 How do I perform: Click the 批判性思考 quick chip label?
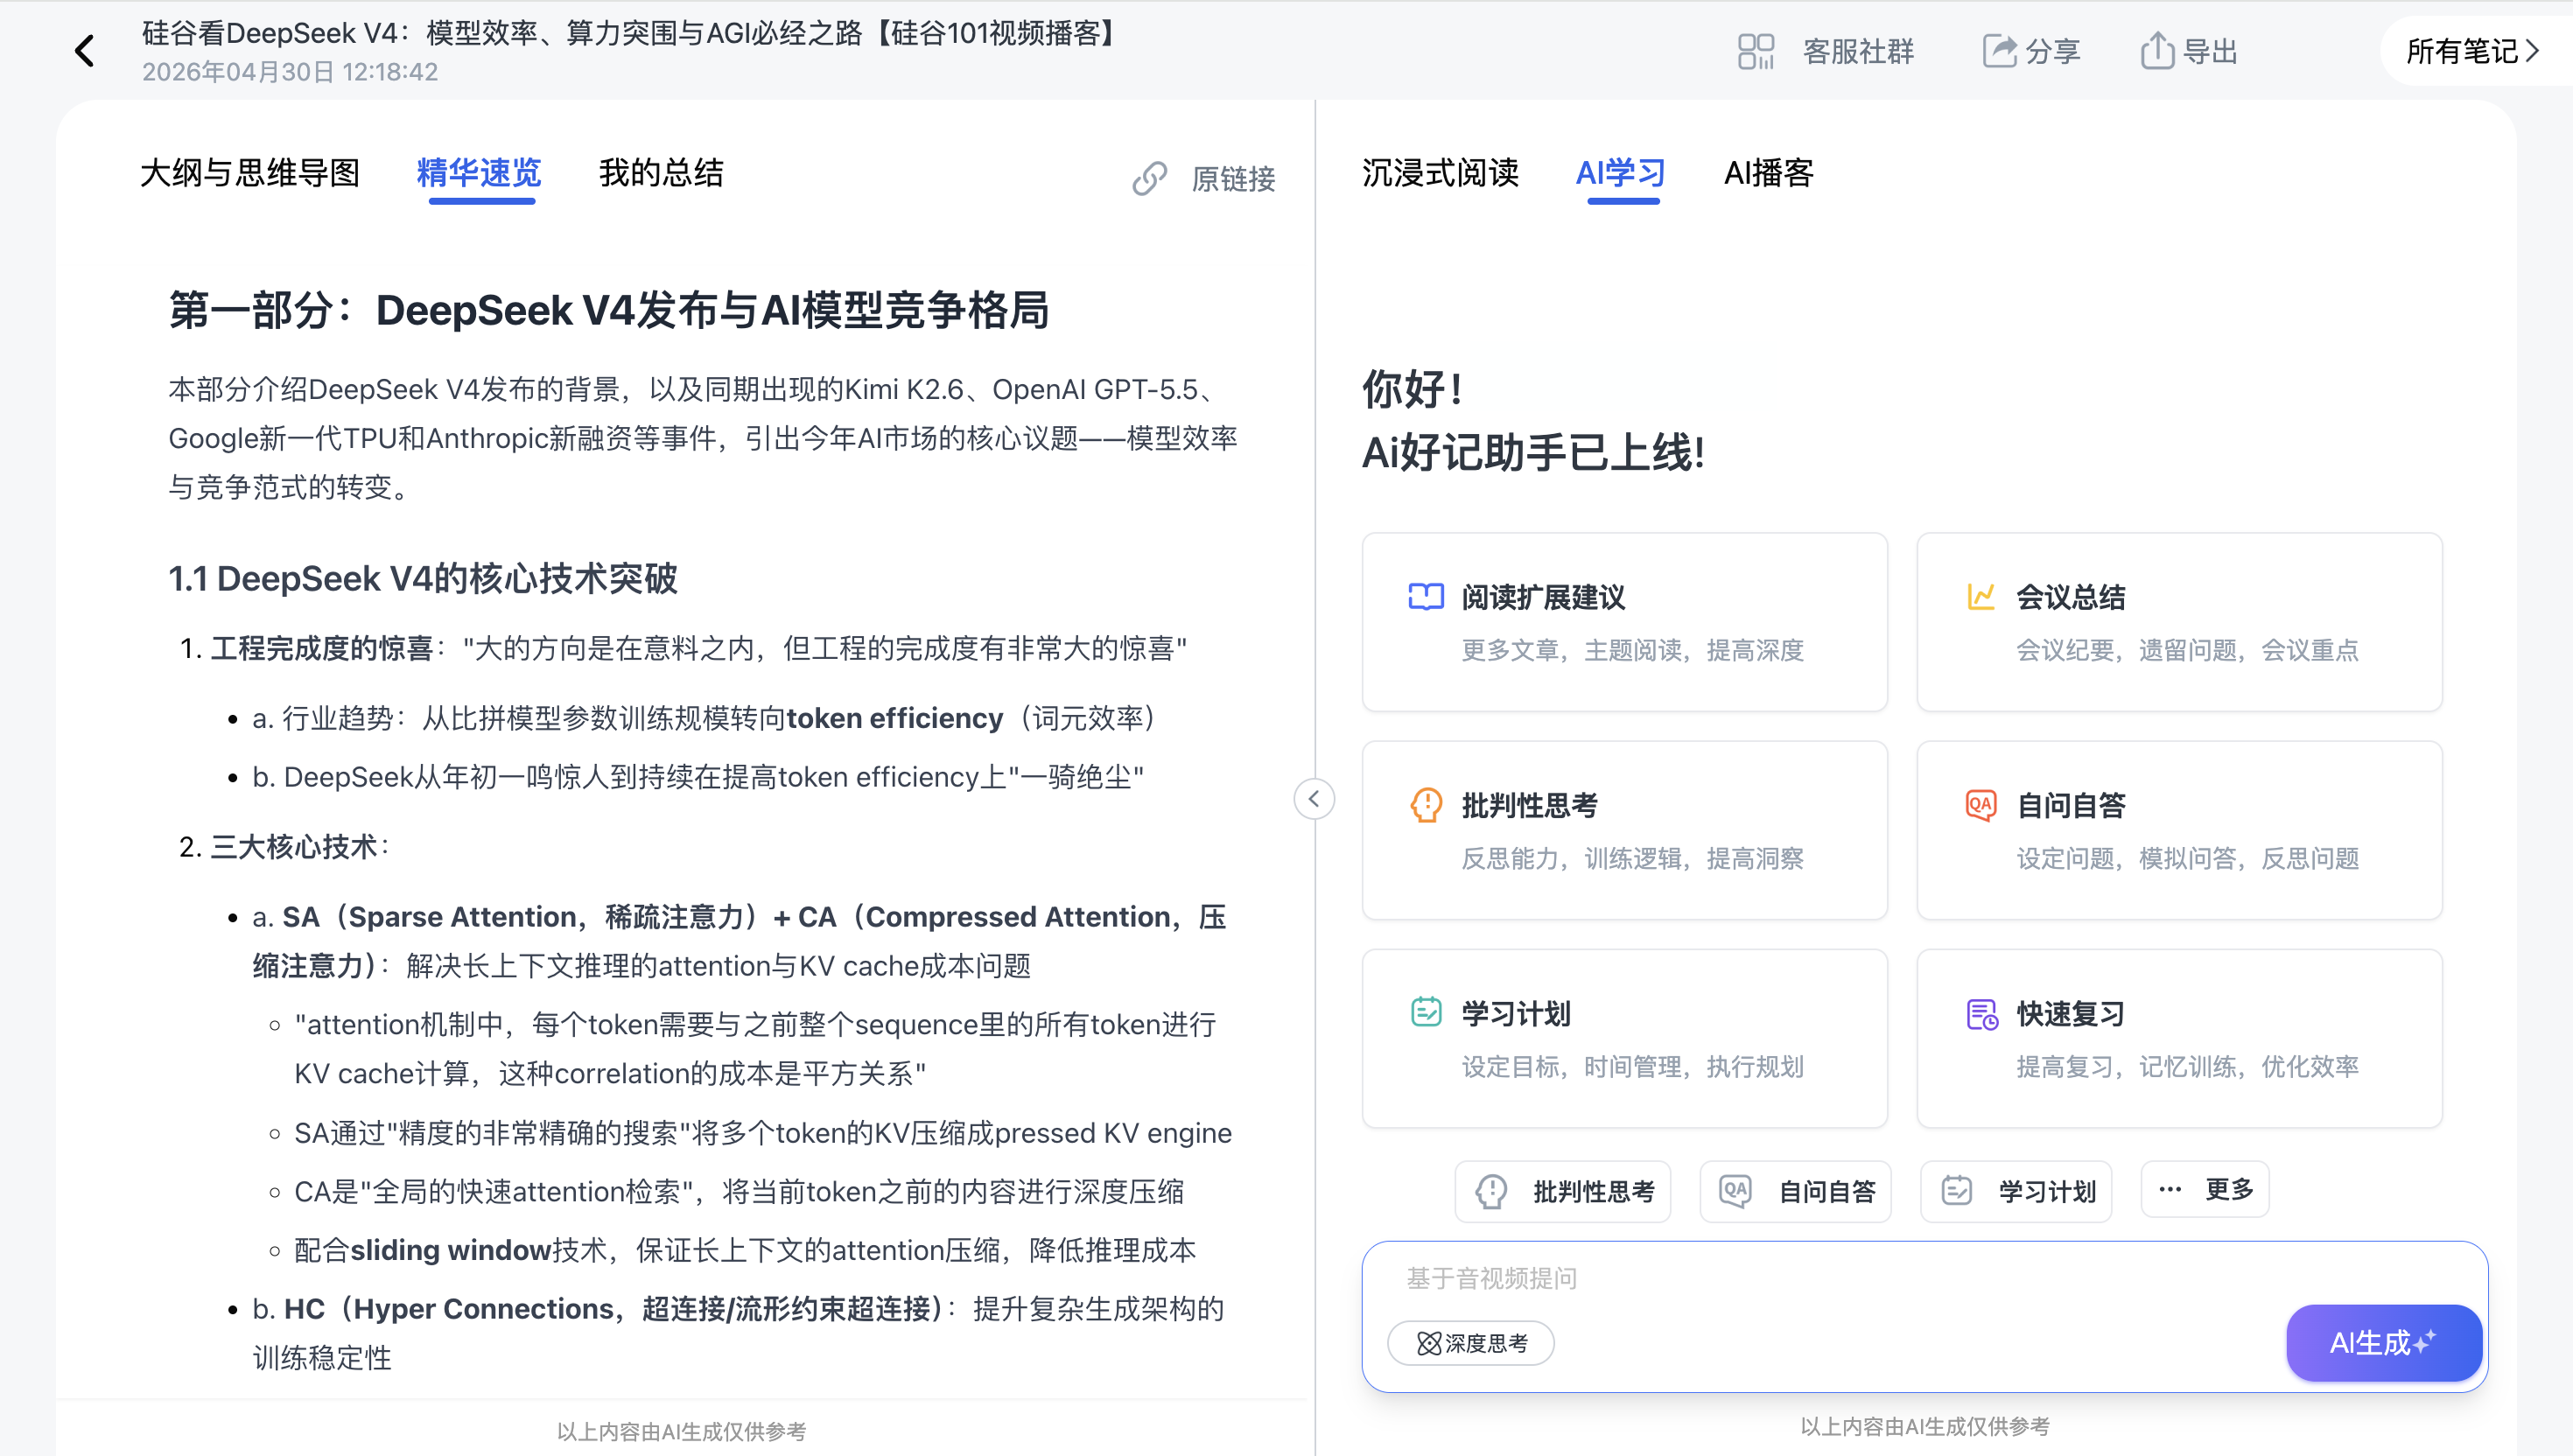(1594, 1191)
